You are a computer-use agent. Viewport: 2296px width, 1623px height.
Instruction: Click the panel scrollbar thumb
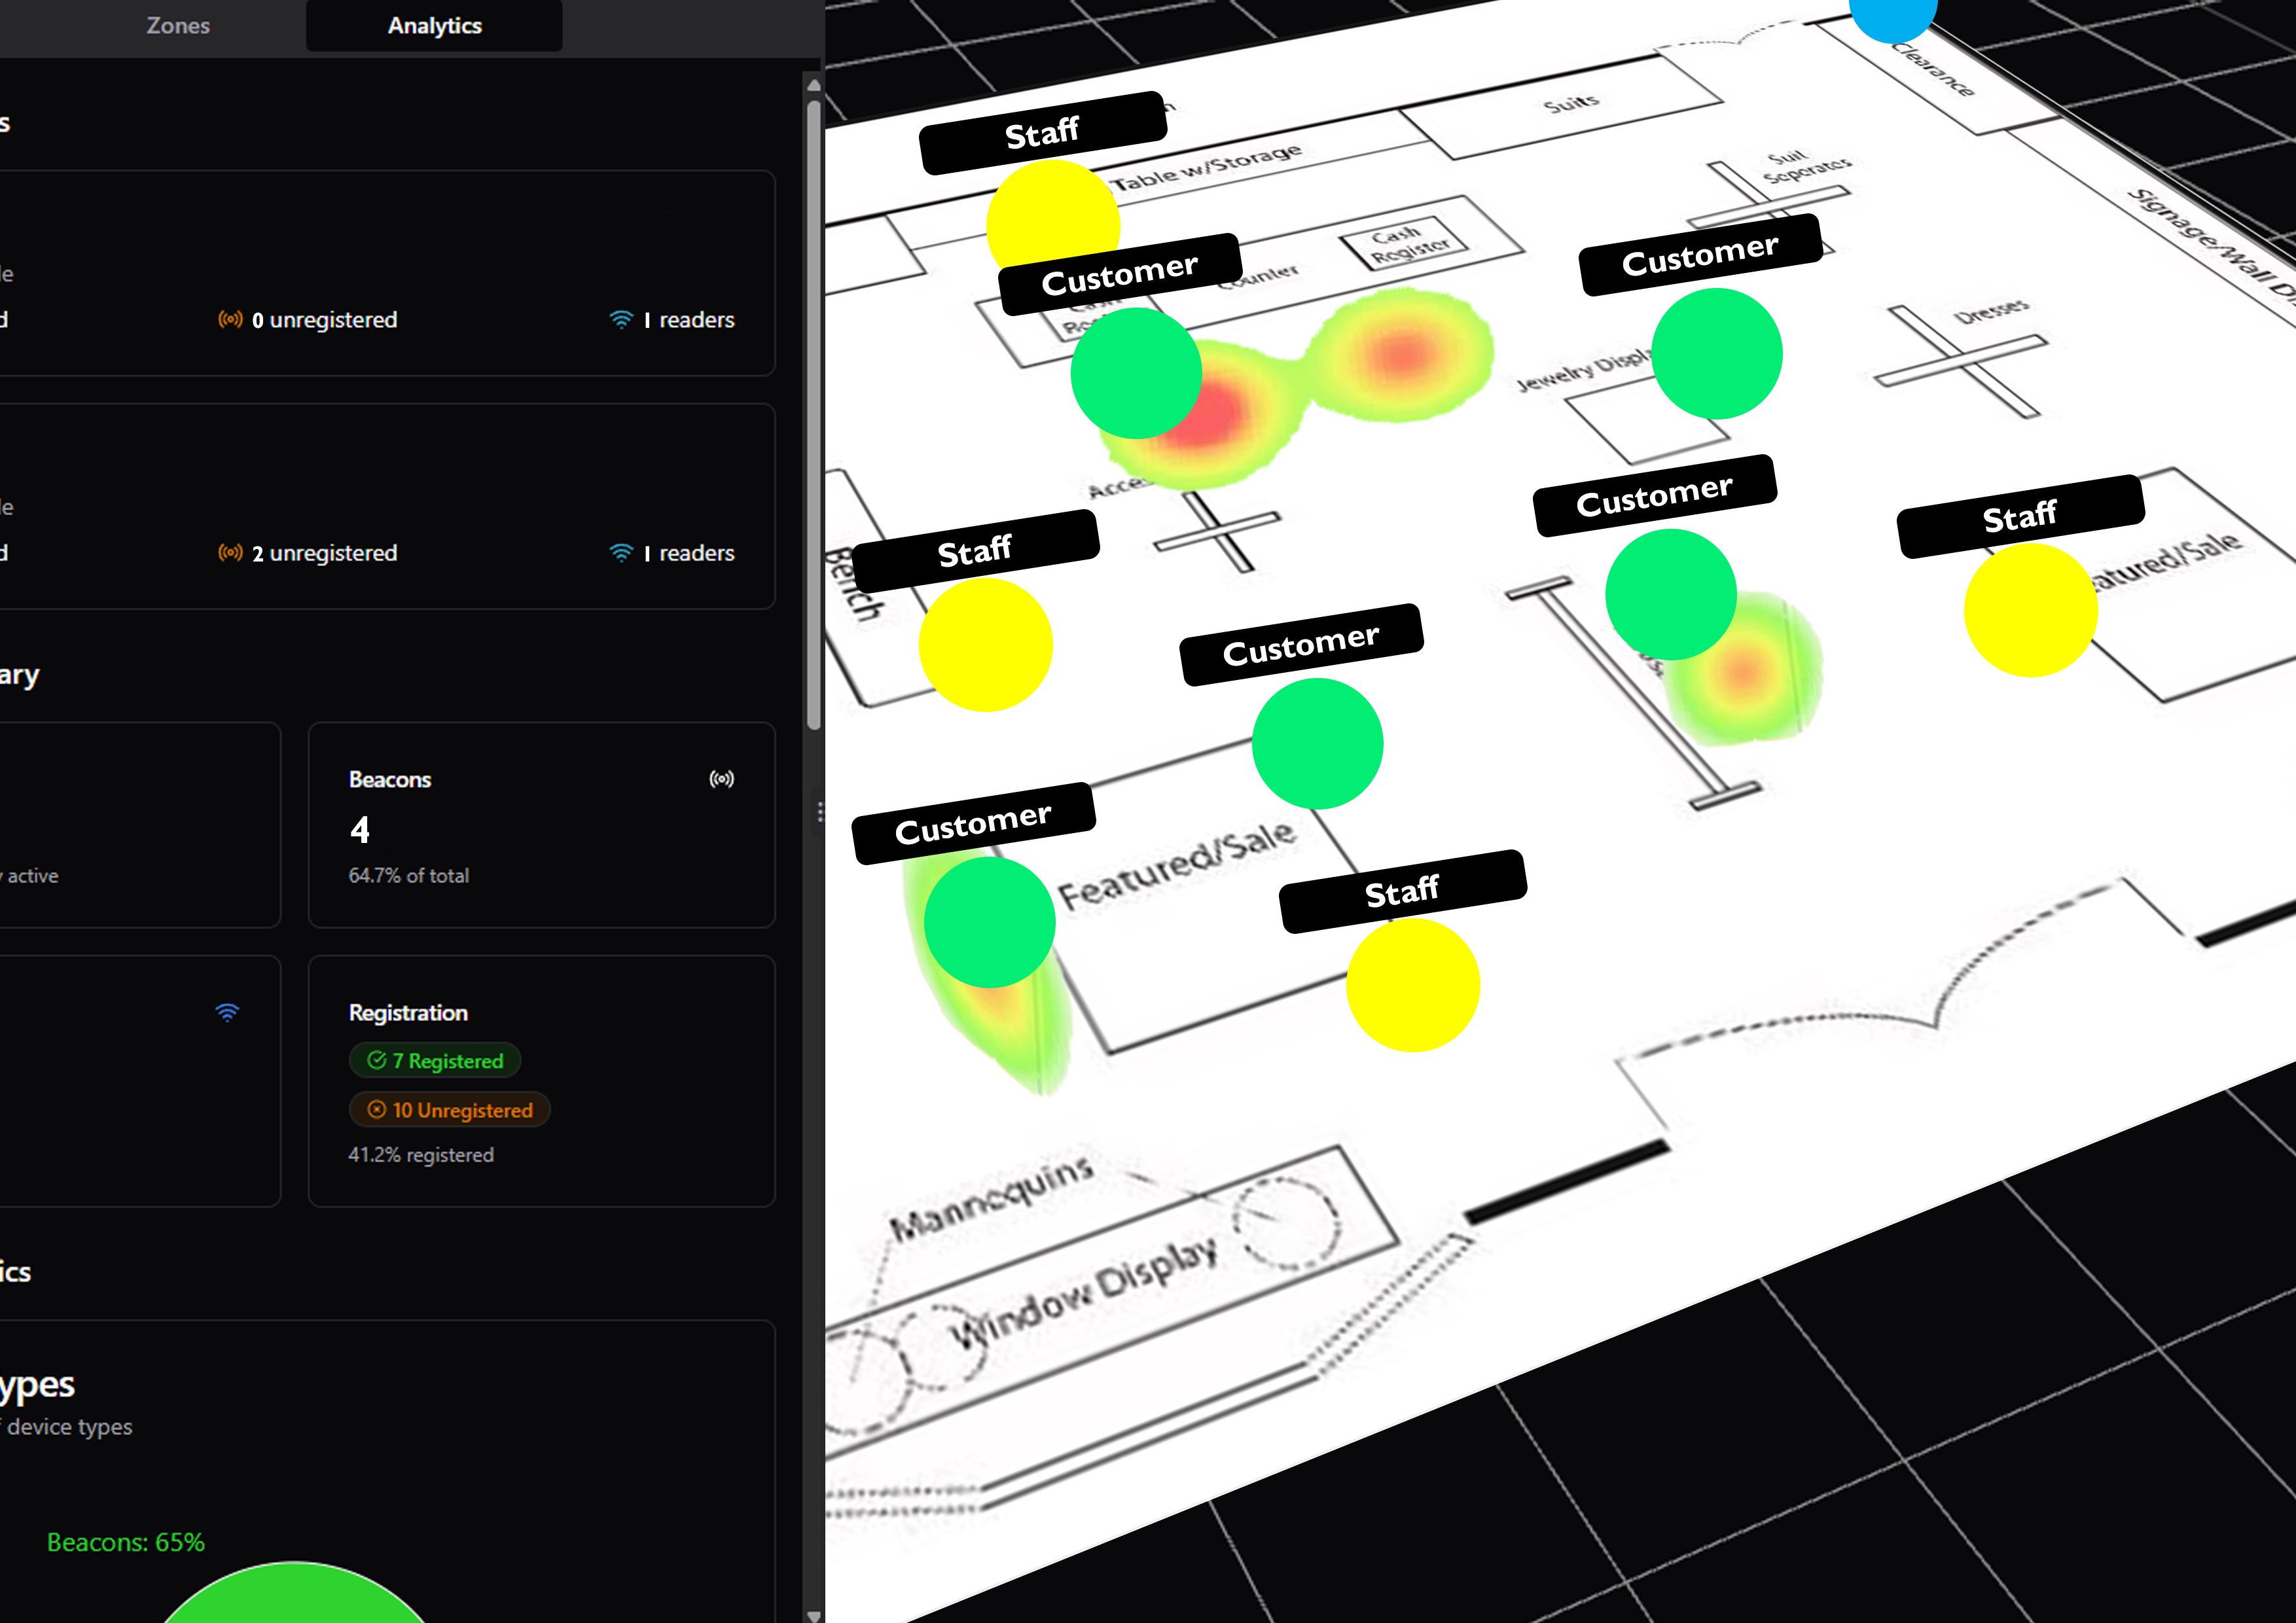[814, 415]
